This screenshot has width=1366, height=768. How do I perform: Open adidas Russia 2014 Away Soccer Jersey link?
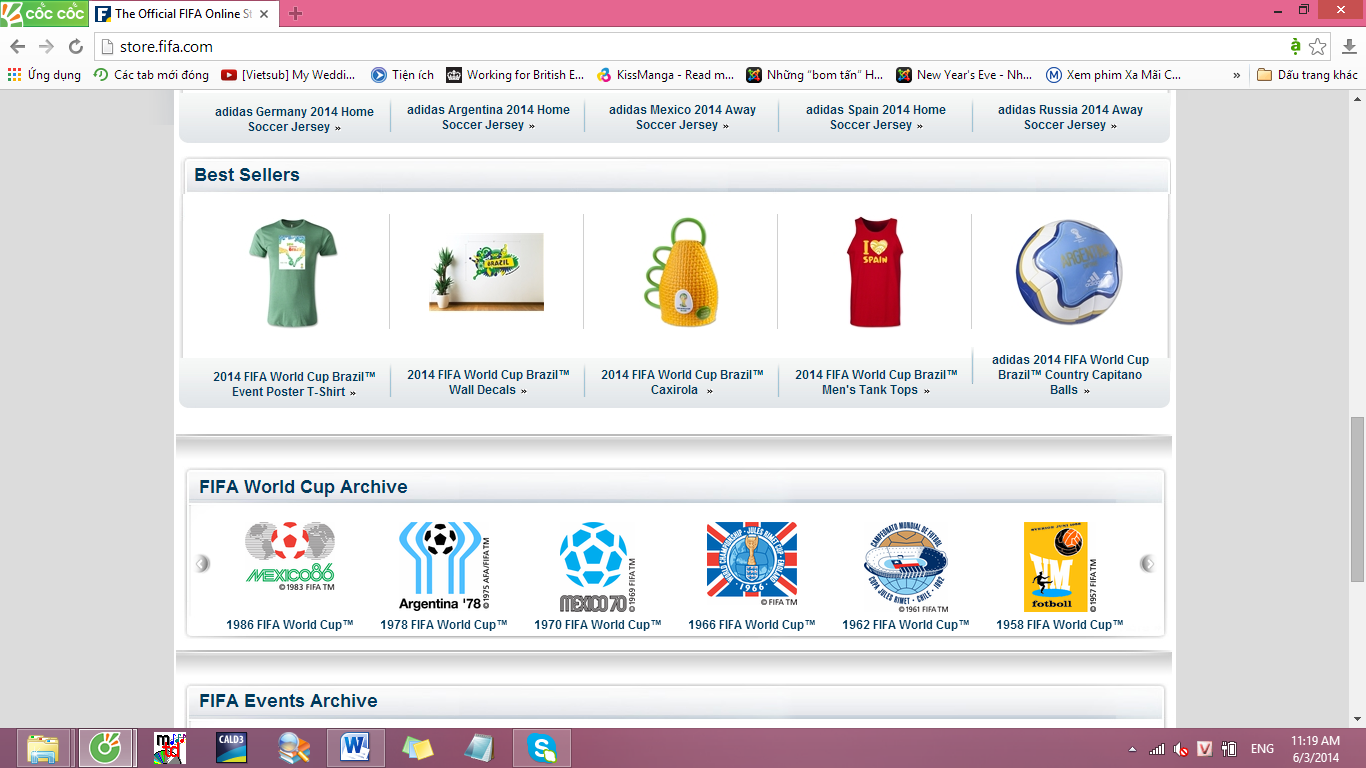coord(1070,117)
